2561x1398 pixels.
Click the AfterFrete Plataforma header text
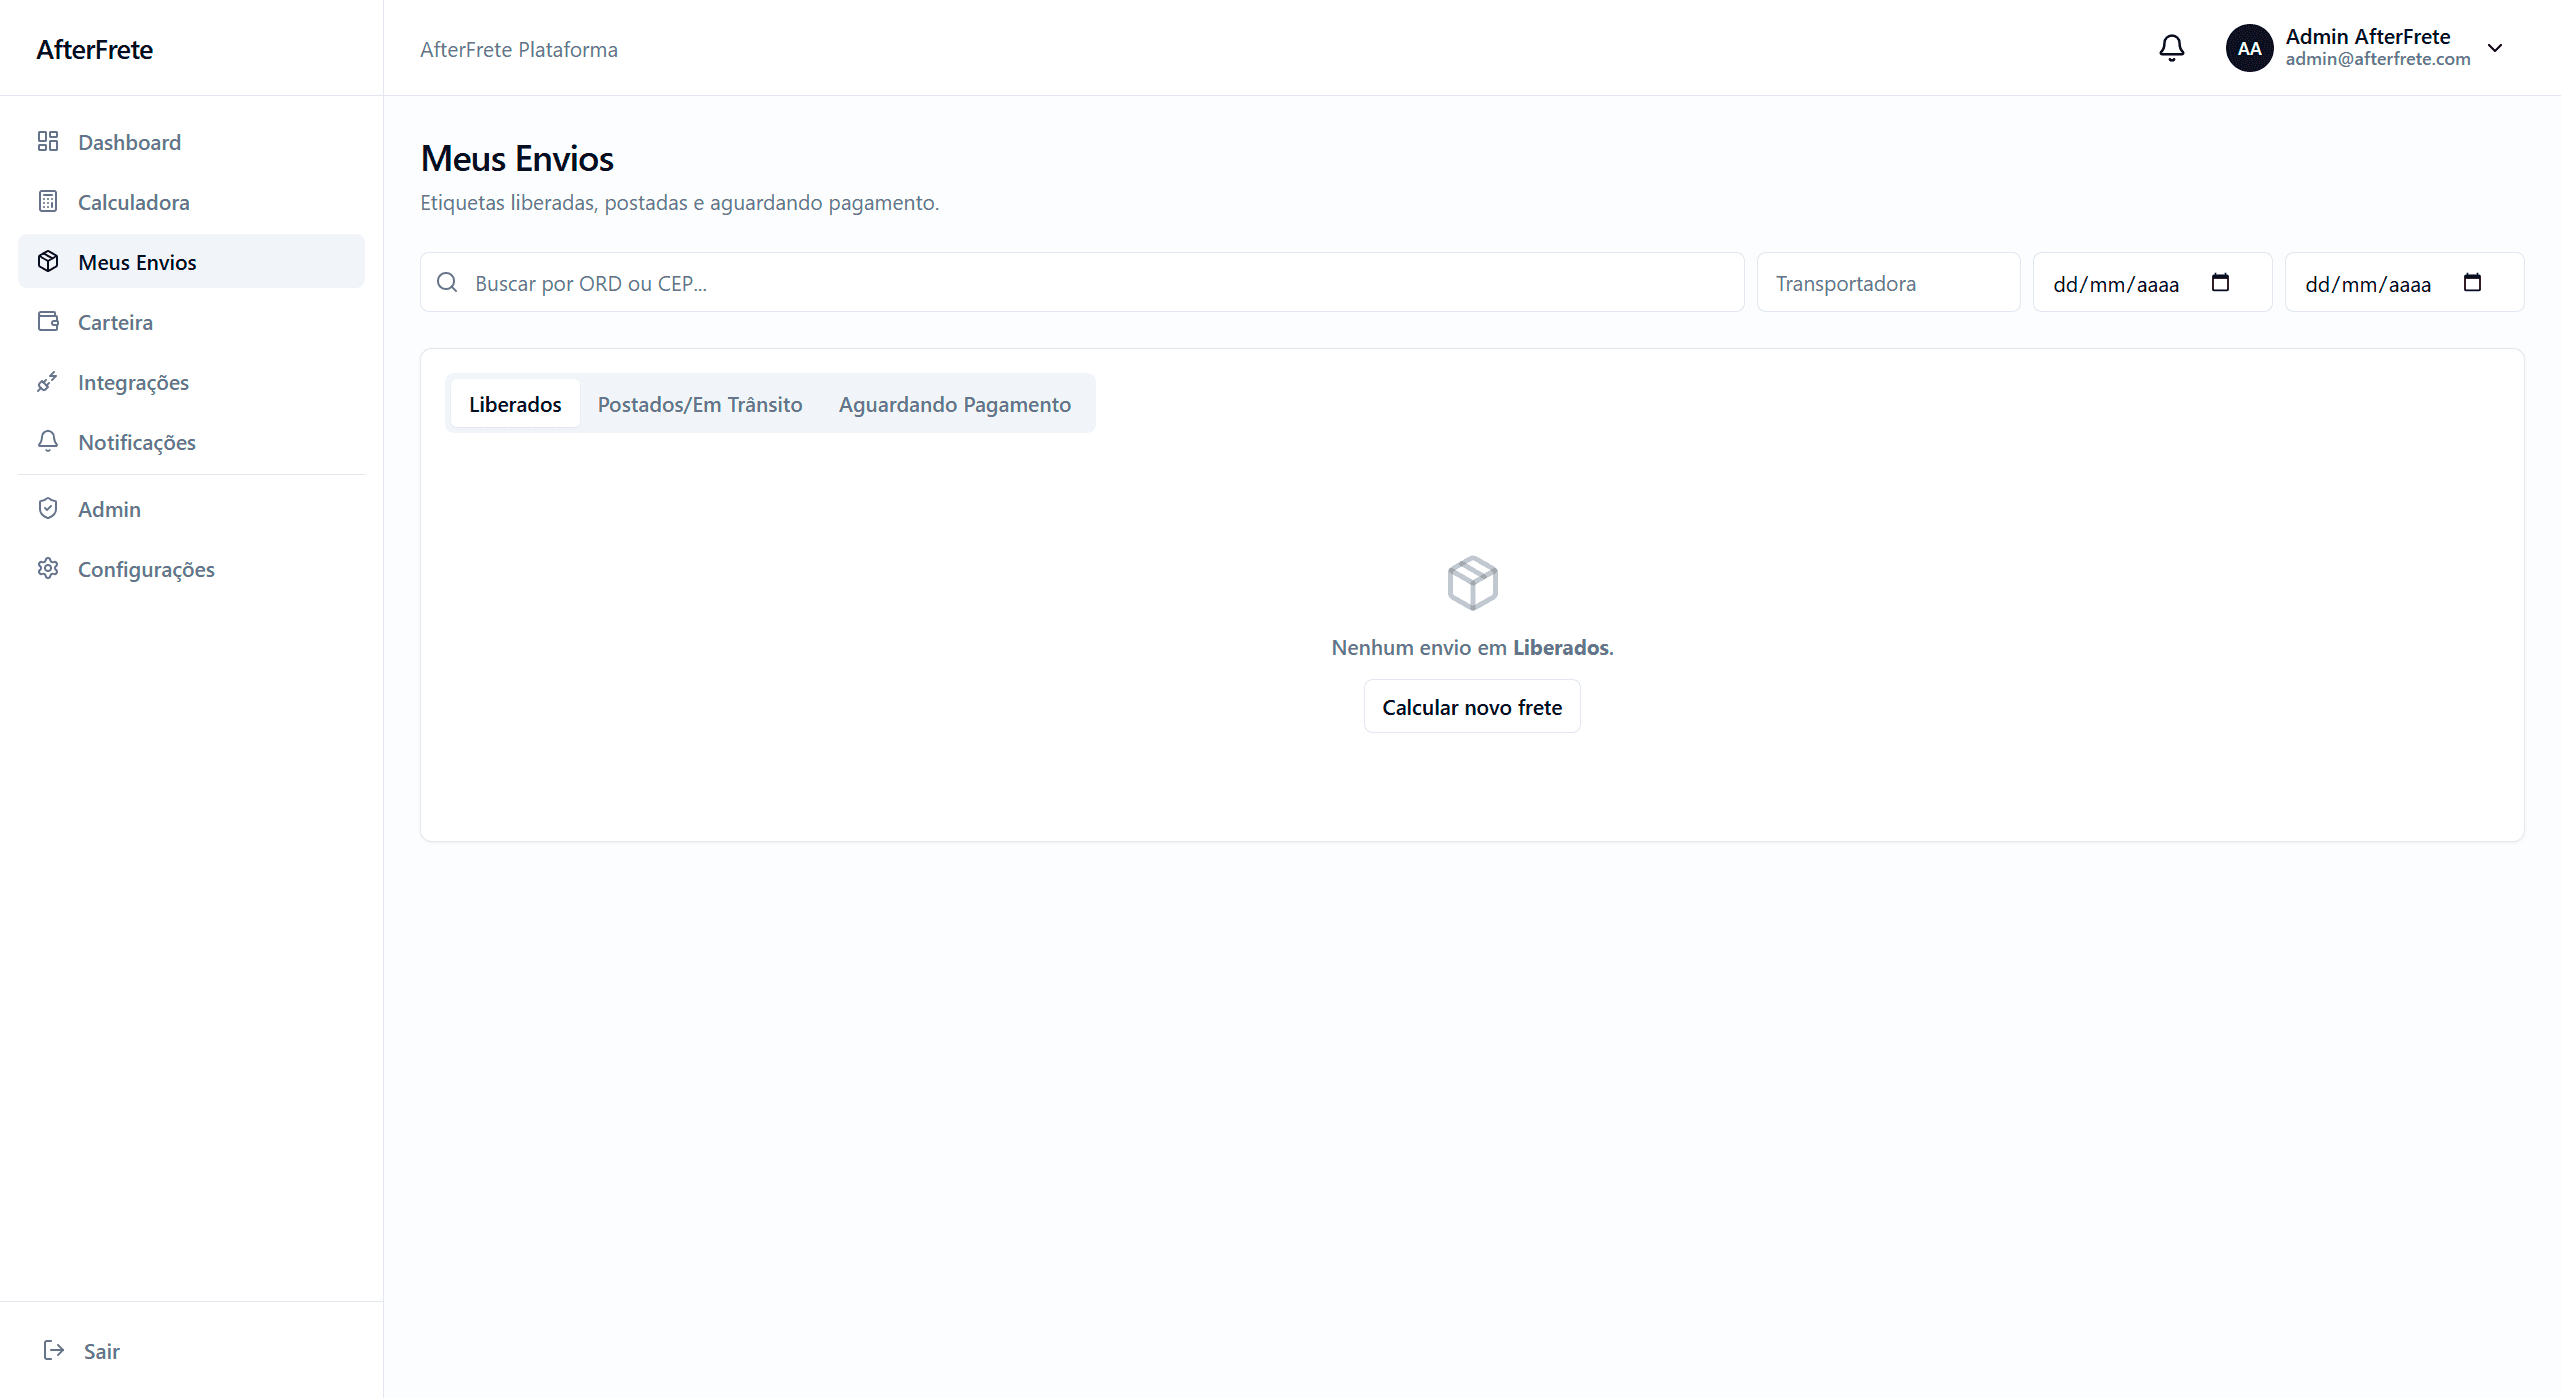pos(519,49)
